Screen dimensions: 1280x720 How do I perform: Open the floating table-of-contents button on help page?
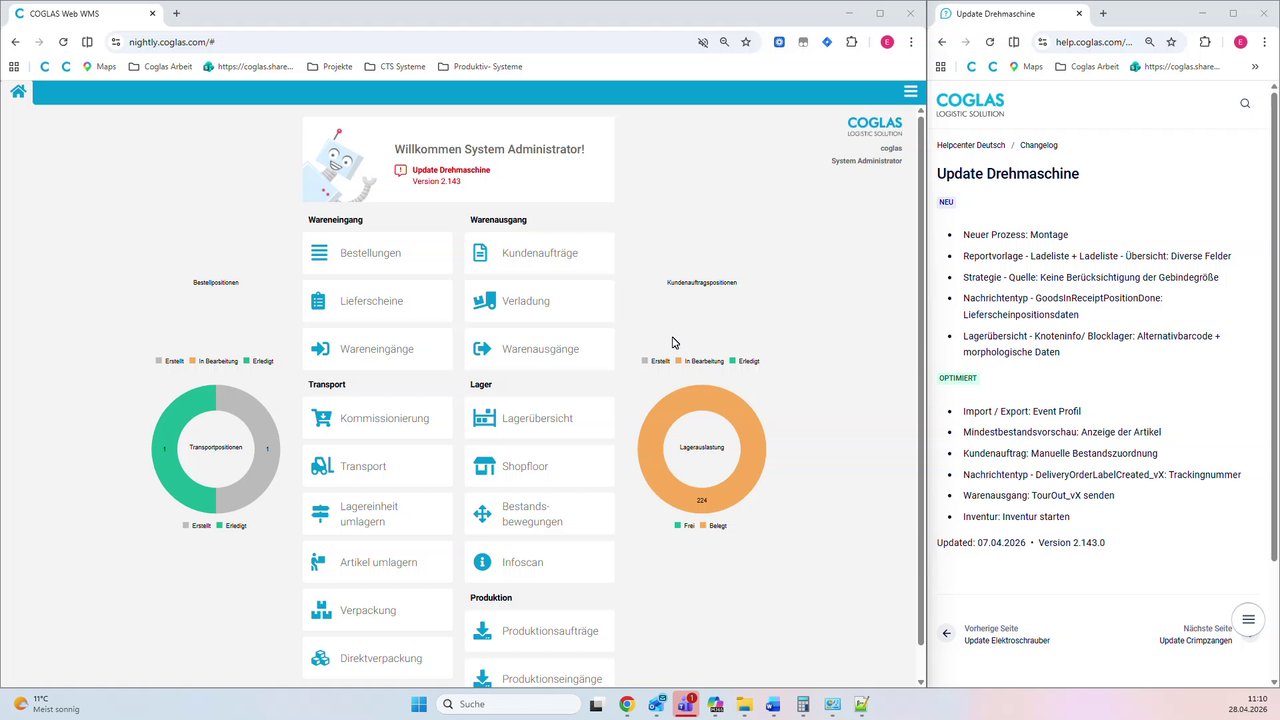pyautogui.click(x=1248, y=620)
